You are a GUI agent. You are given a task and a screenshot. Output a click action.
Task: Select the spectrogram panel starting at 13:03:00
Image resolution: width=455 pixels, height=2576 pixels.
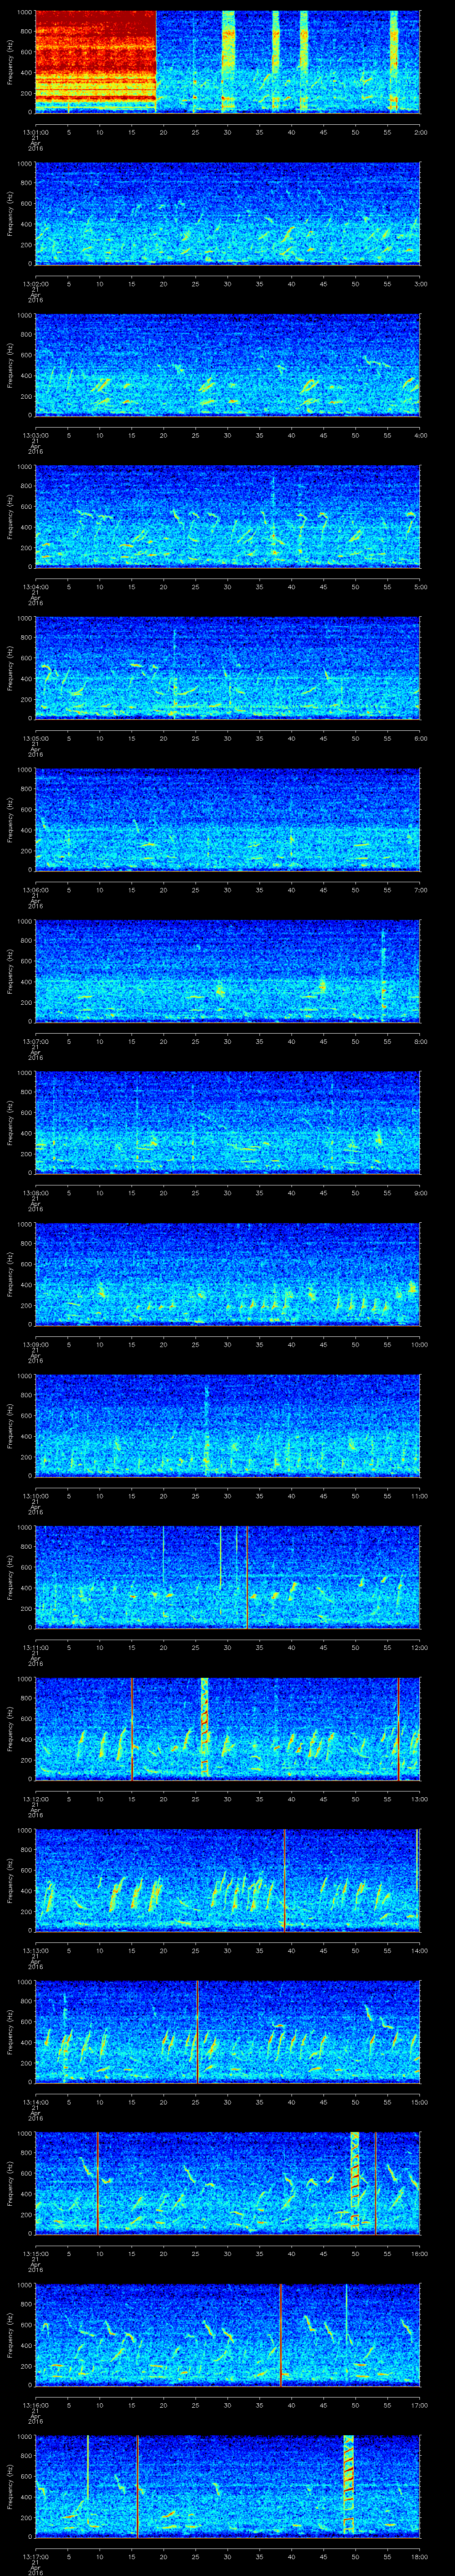click(228, 364)
